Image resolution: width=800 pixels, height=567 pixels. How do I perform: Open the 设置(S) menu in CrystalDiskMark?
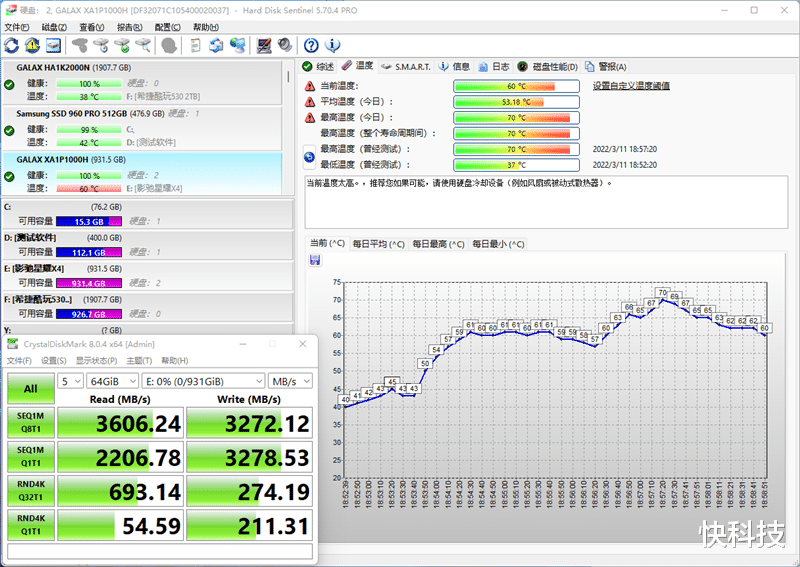[54, 360]
